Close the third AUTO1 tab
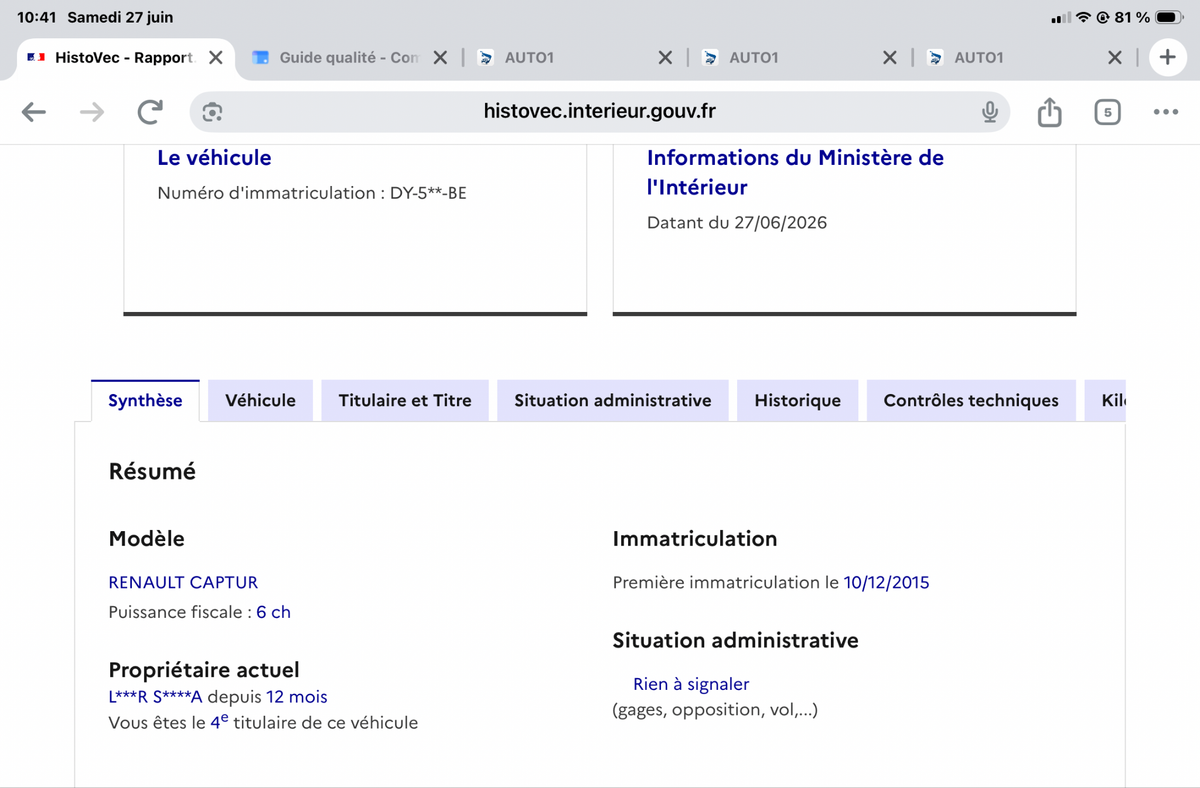 click(1115, 58)
